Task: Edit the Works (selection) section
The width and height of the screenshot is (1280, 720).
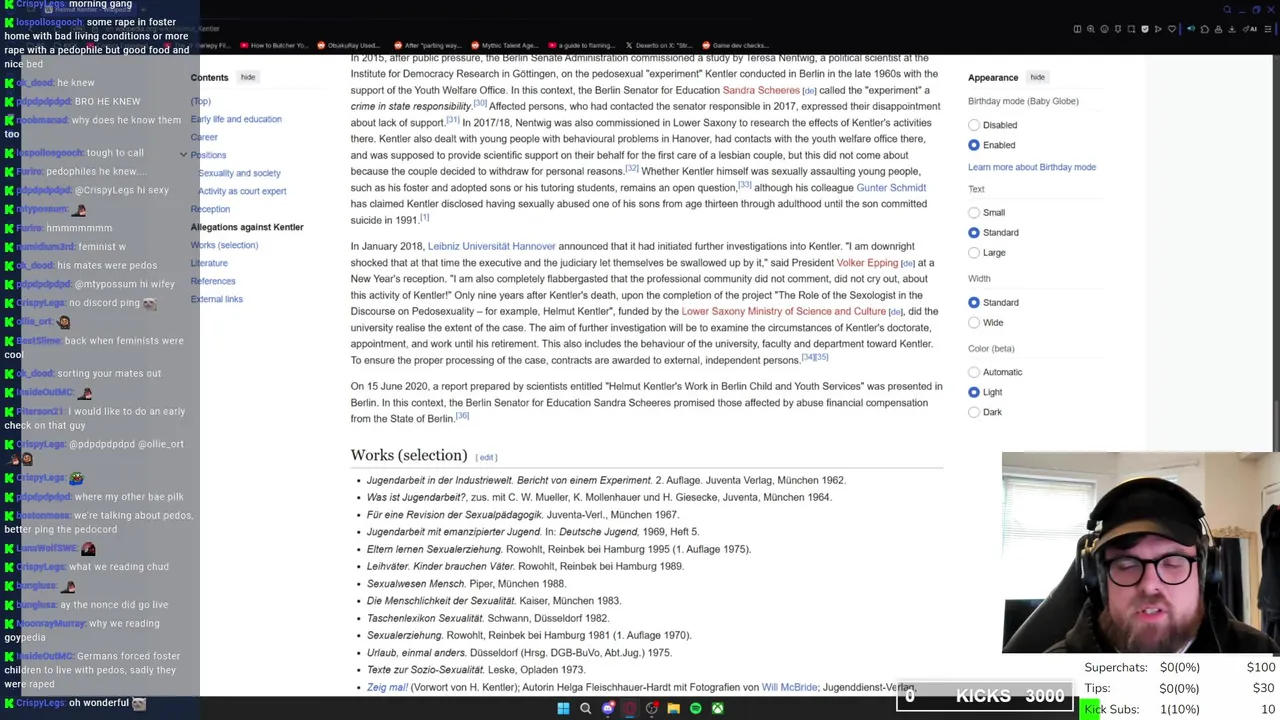Action: tap(487, 457)
